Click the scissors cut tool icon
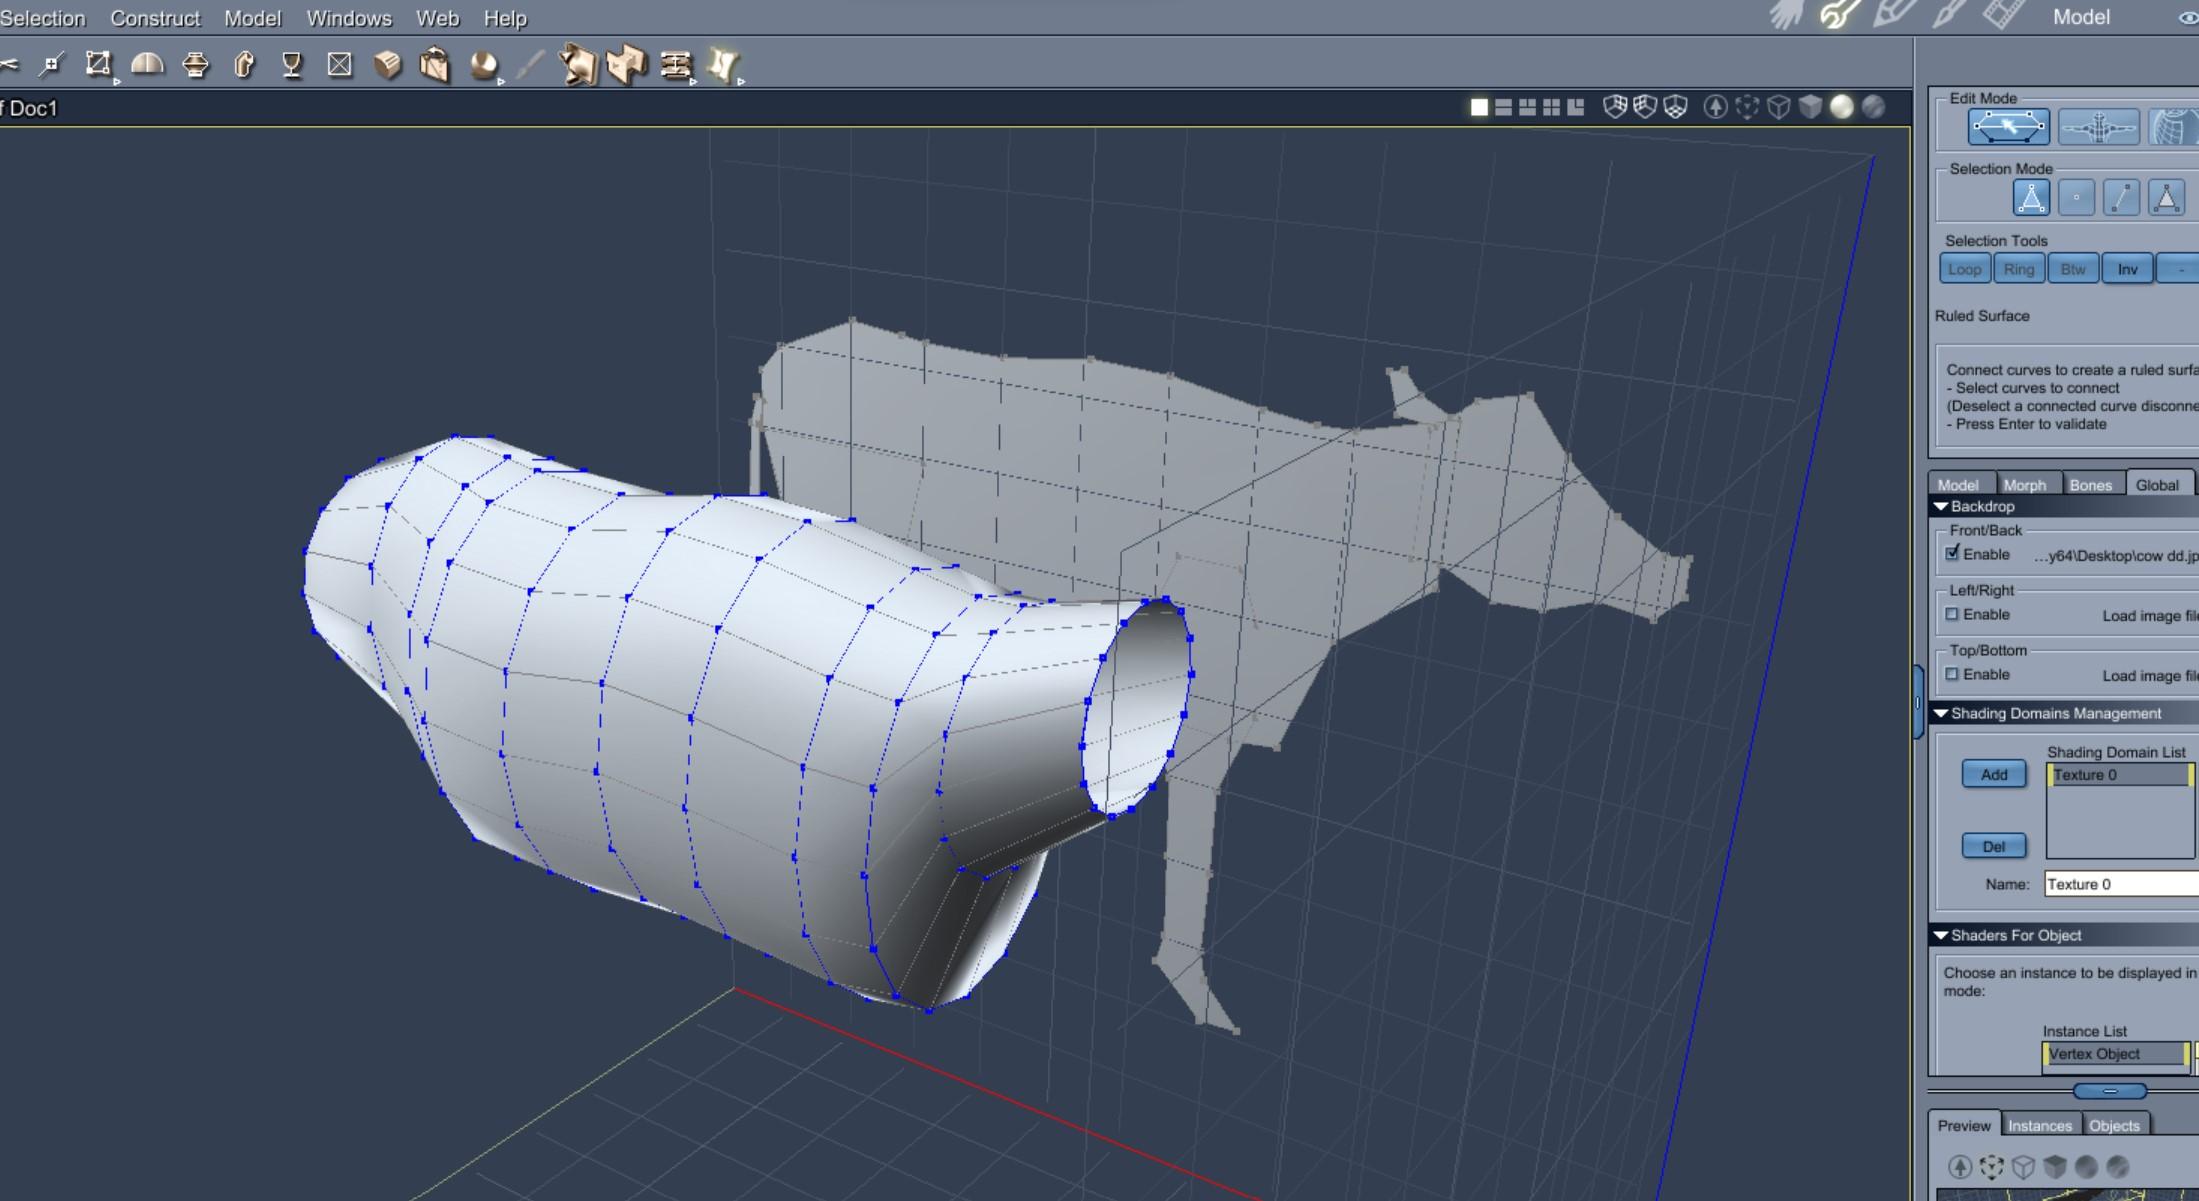 [8, 65]
